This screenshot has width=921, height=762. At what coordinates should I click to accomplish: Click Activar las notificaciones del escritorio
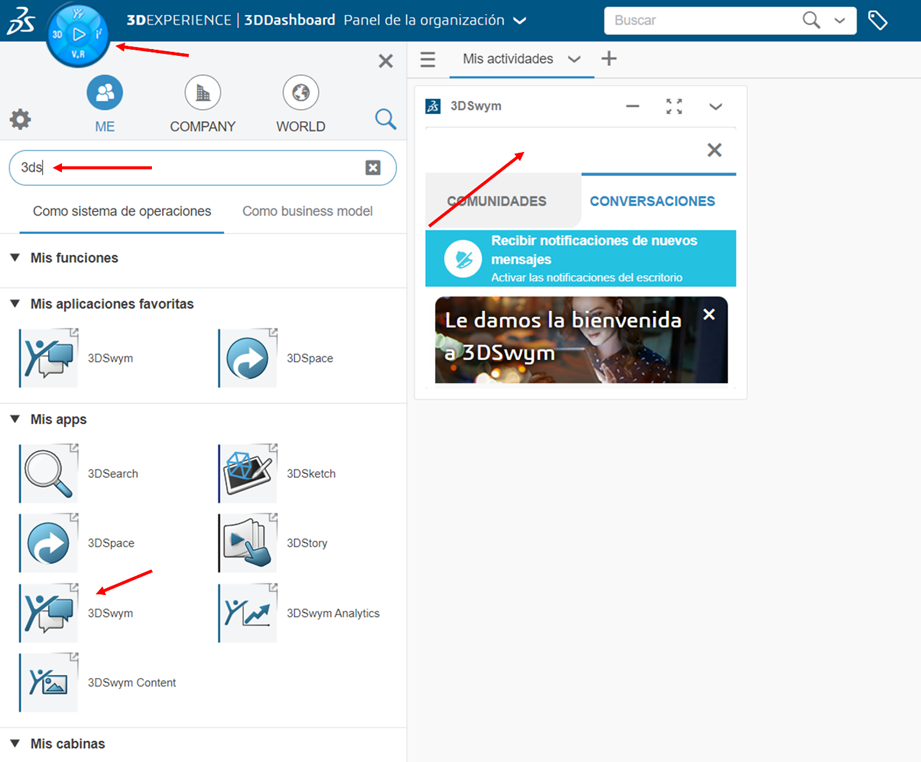587,277
